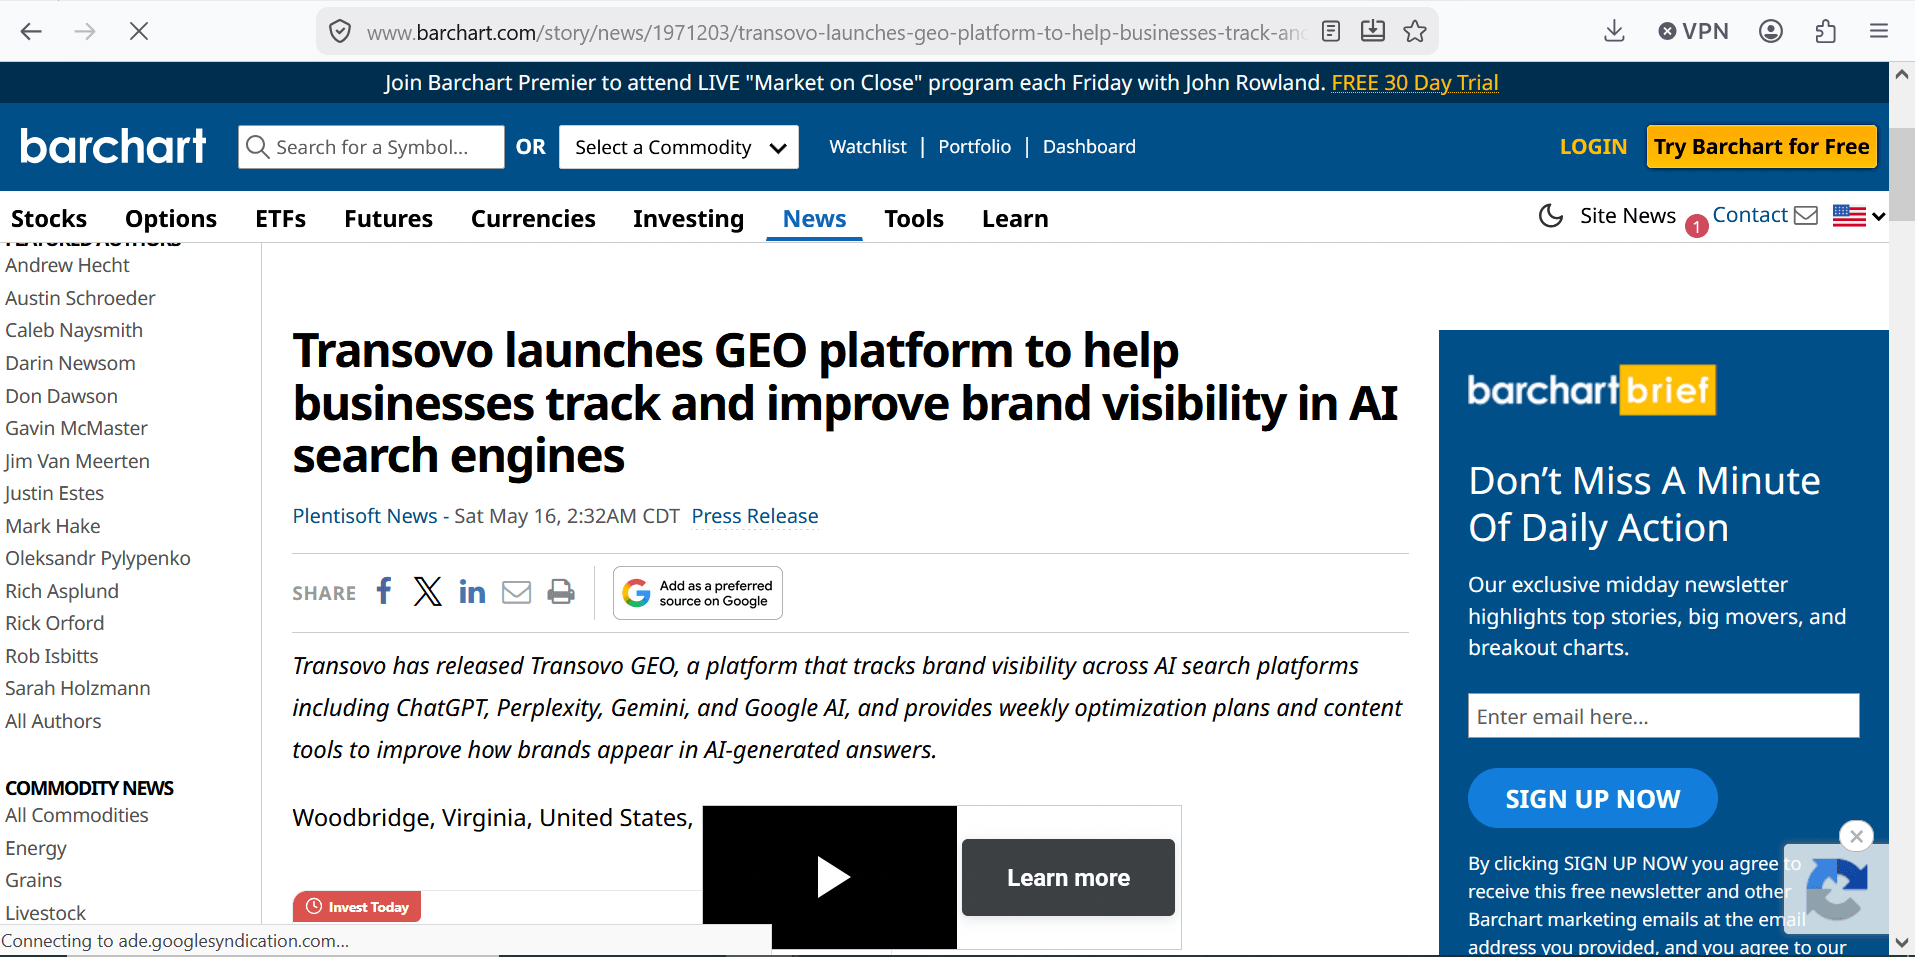
Task: Click Try Barchart for Free button
Action: coord(1761,147)
